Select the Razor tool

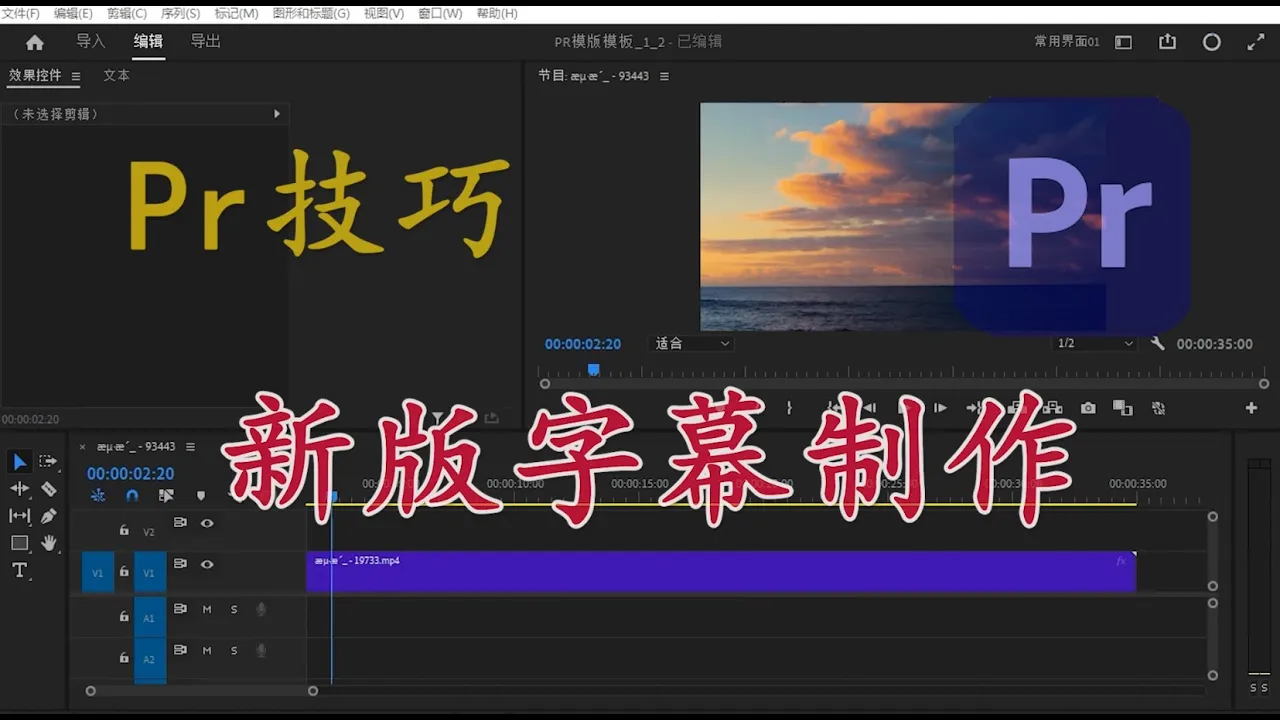[48, 489]
